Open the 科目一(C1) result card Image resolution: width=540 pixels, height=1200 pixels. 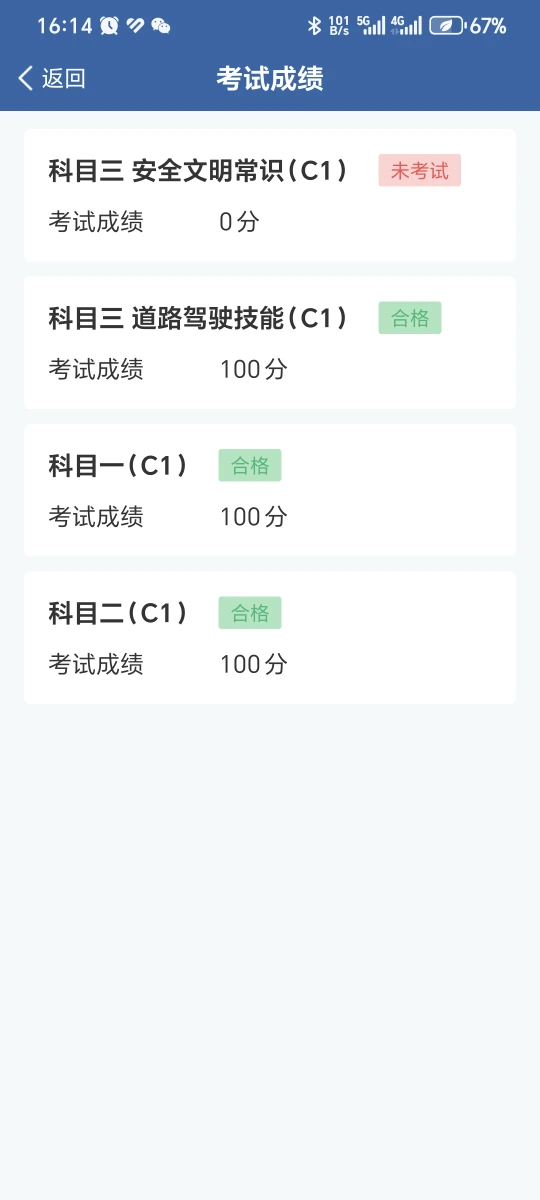[x=270, y=490]
